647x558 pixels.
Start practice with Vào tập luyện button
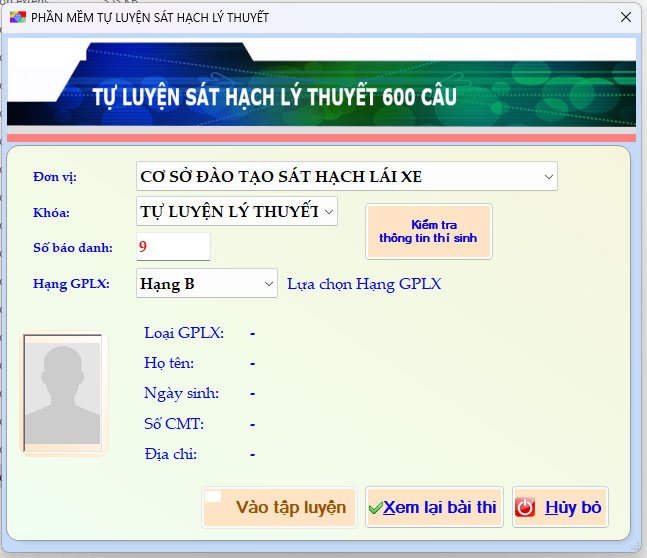[x=279, y=507]
